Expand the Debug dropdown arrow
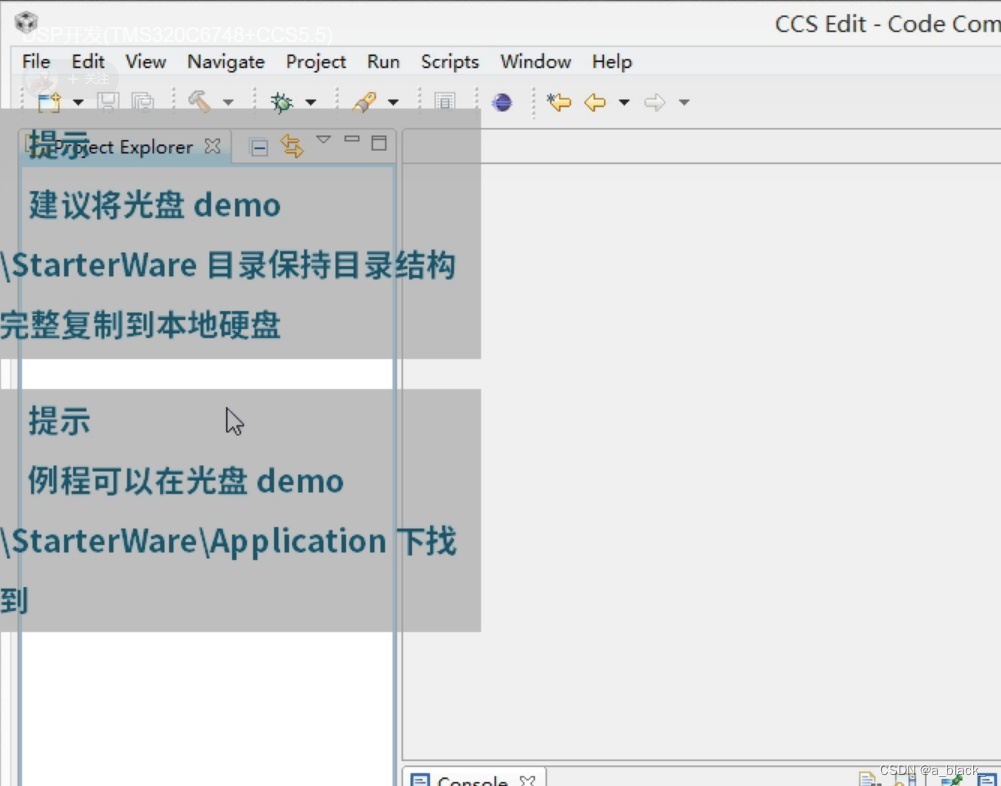 pos(310,102)
